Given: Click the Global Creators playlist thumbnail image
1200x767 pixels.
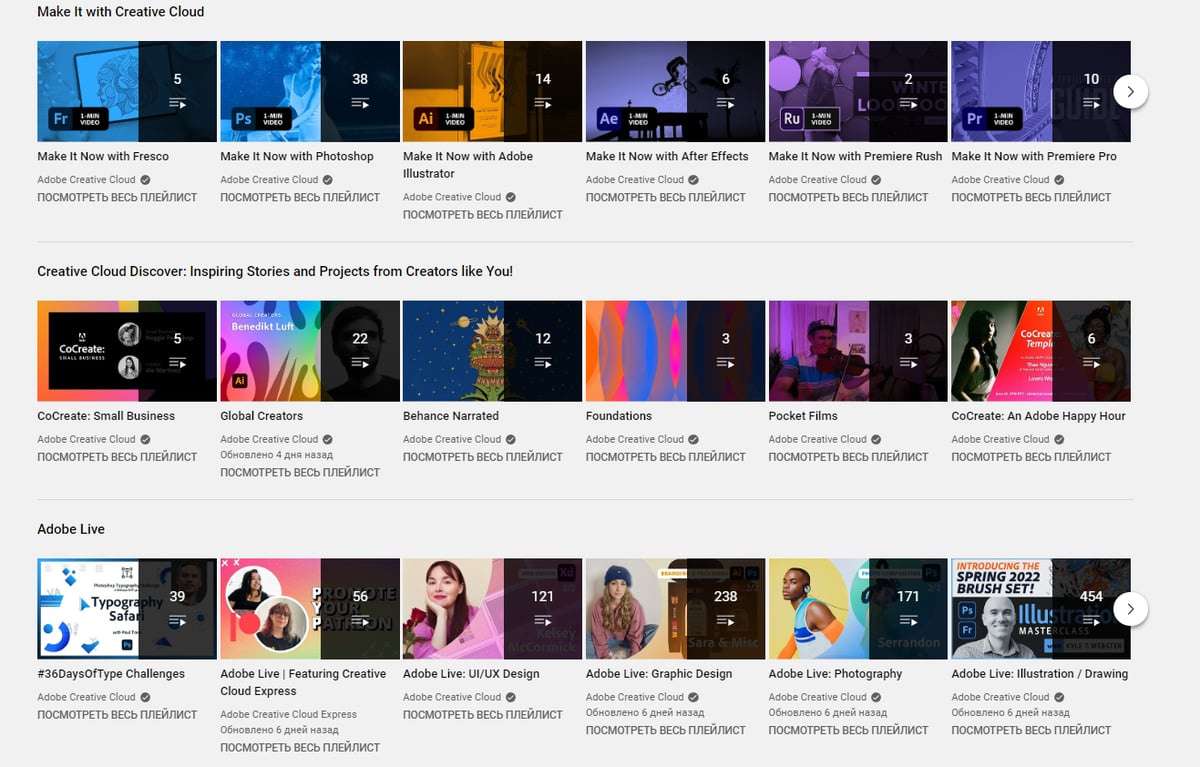Looking at the screenshot, I should click(x=310, y=351).
